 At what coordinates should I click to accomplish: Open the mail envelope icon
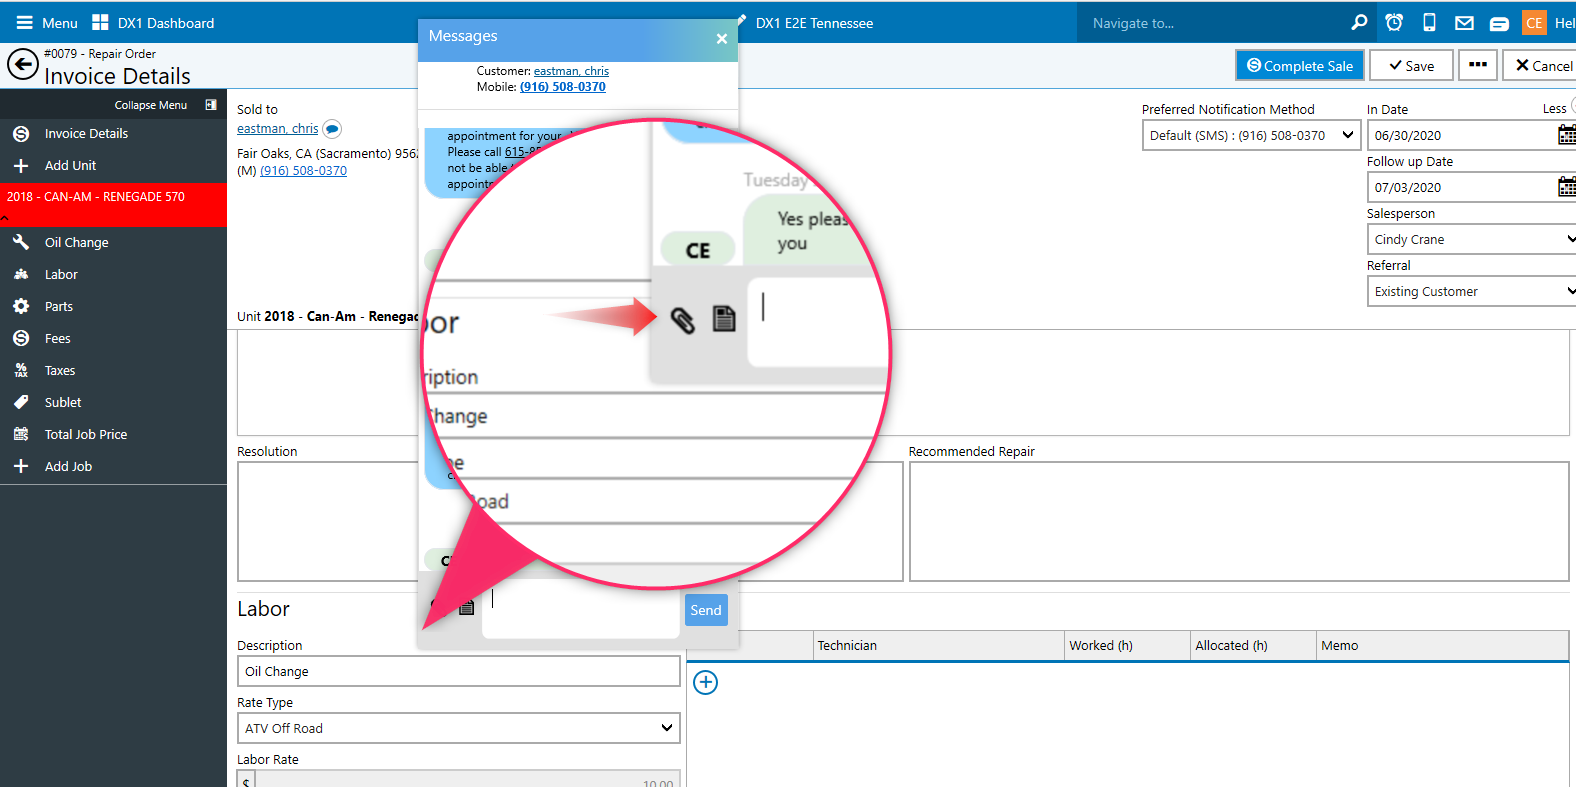1464,23
